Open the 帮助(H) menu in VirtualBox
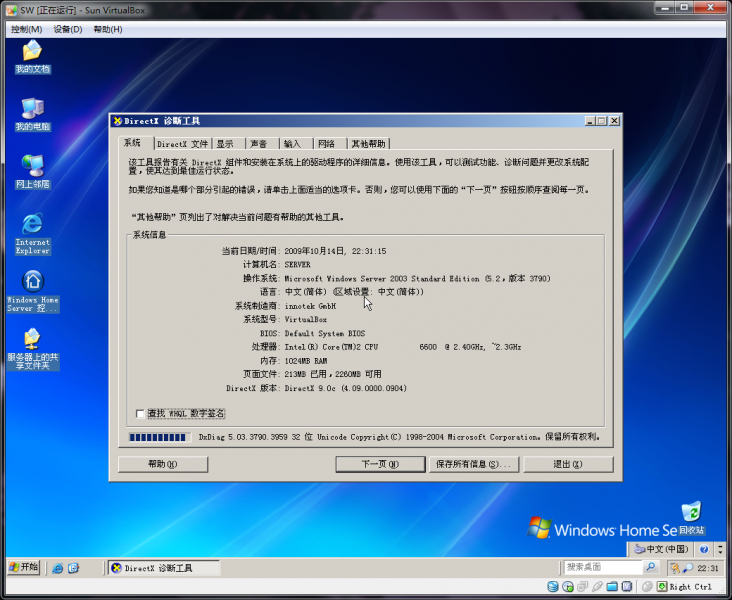This screenshot has height=600, width=732. coord(108,29)
